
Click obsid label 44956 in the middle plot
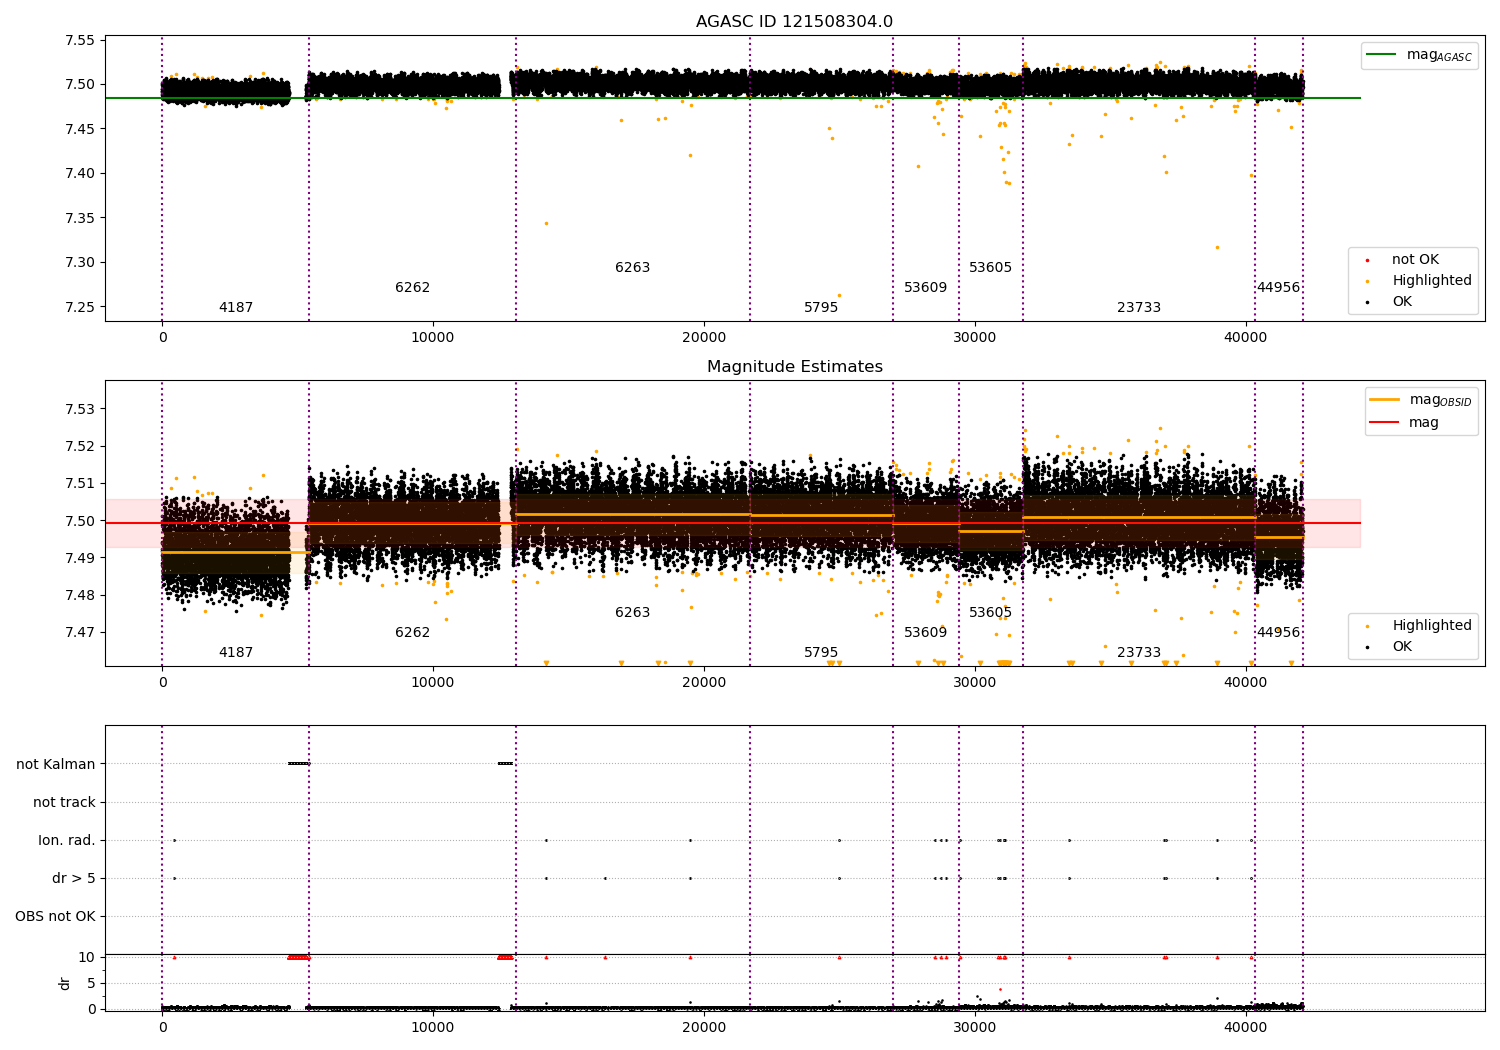point(1279,633)
